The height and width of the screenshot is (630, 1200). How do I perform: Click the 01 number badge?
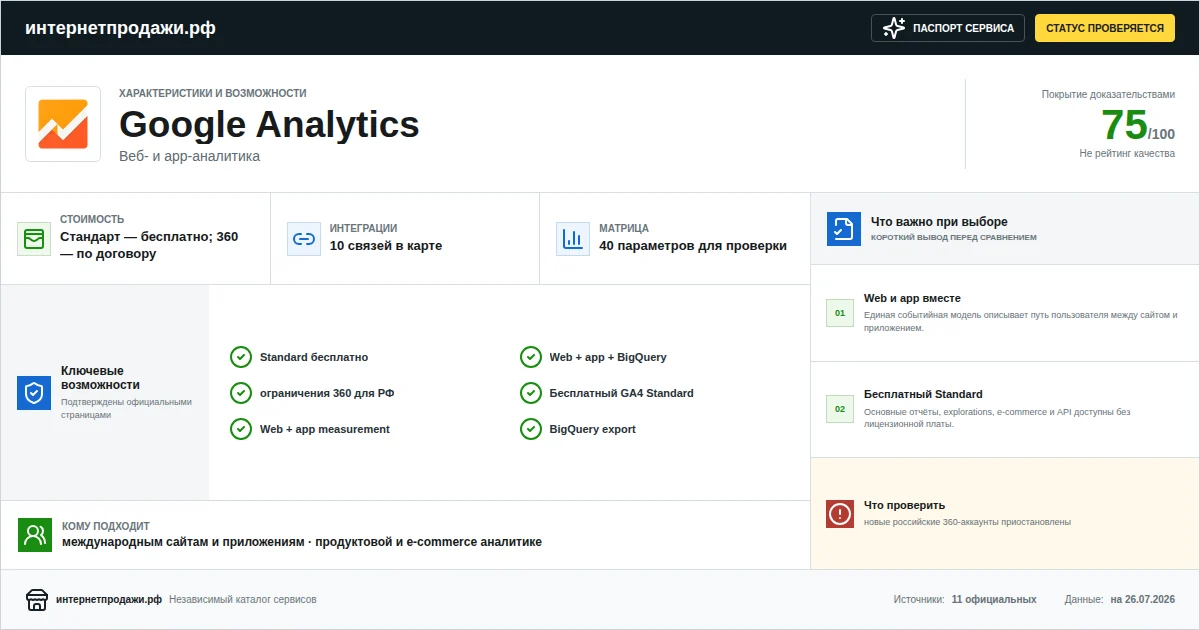coord(840,313)
